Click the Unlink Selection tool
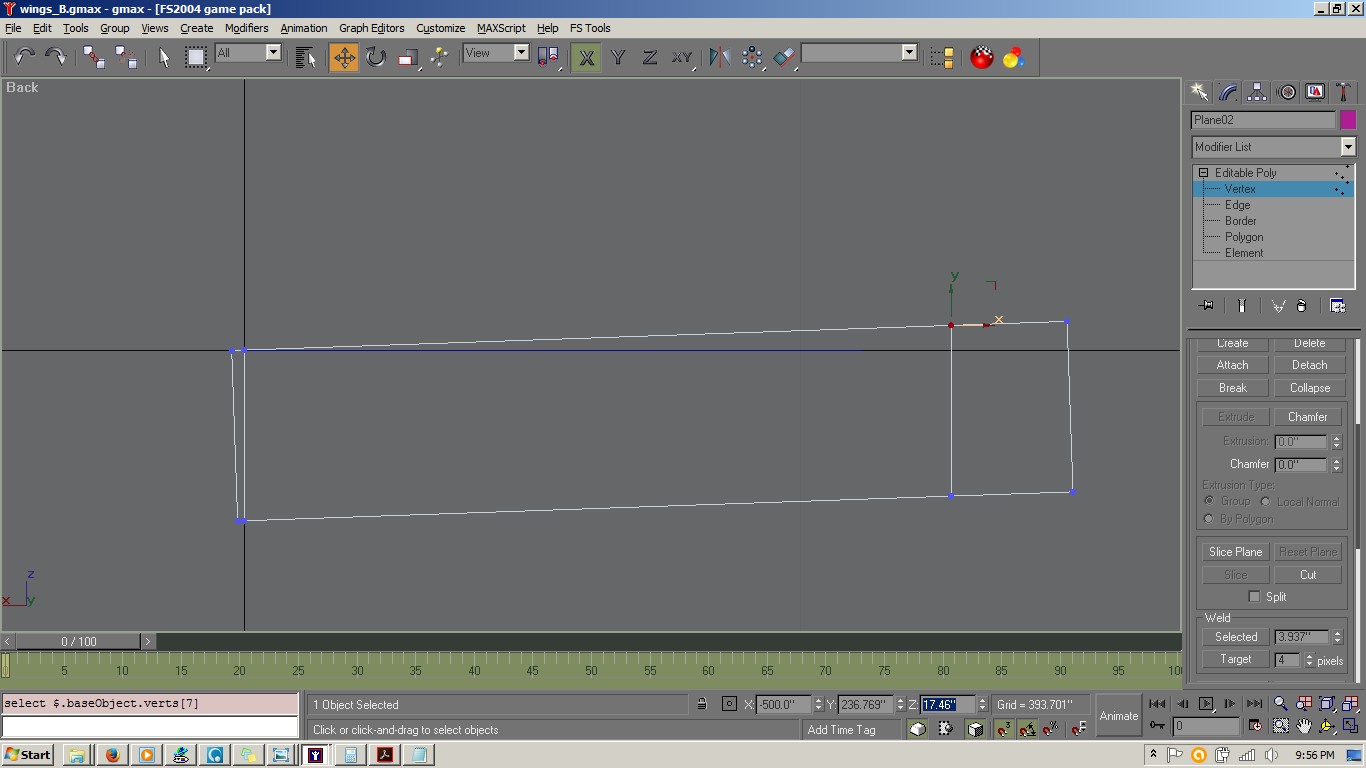Screen dimensions: 1366x768 (x=126, y=57)
